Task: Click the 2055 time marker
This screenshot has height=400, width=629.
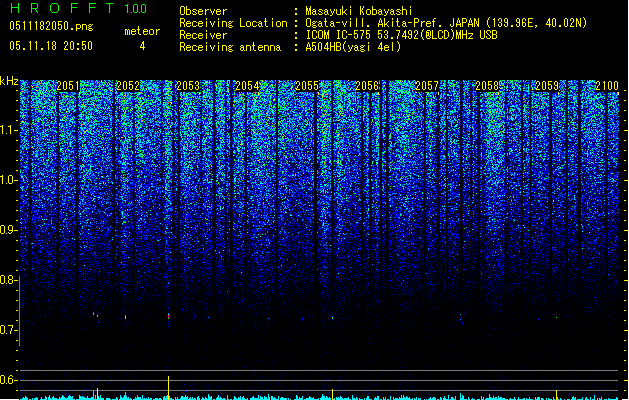Action: pos(307,86)
